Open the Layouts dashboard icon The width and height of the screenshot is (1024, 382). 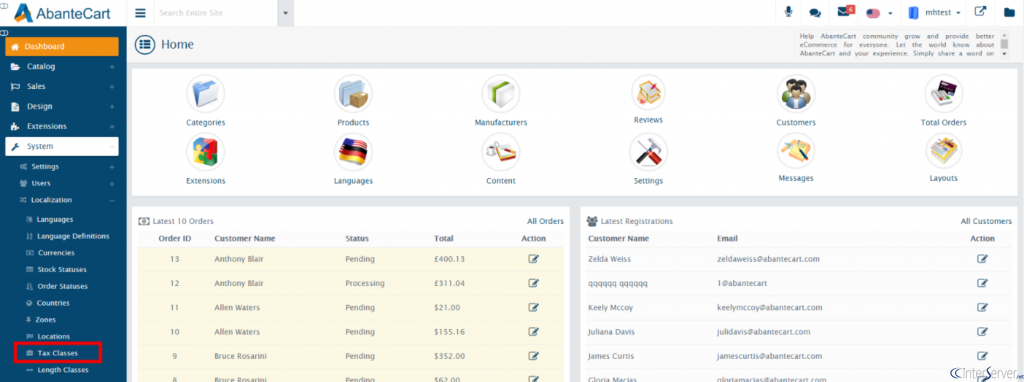[x=944, y=151]
